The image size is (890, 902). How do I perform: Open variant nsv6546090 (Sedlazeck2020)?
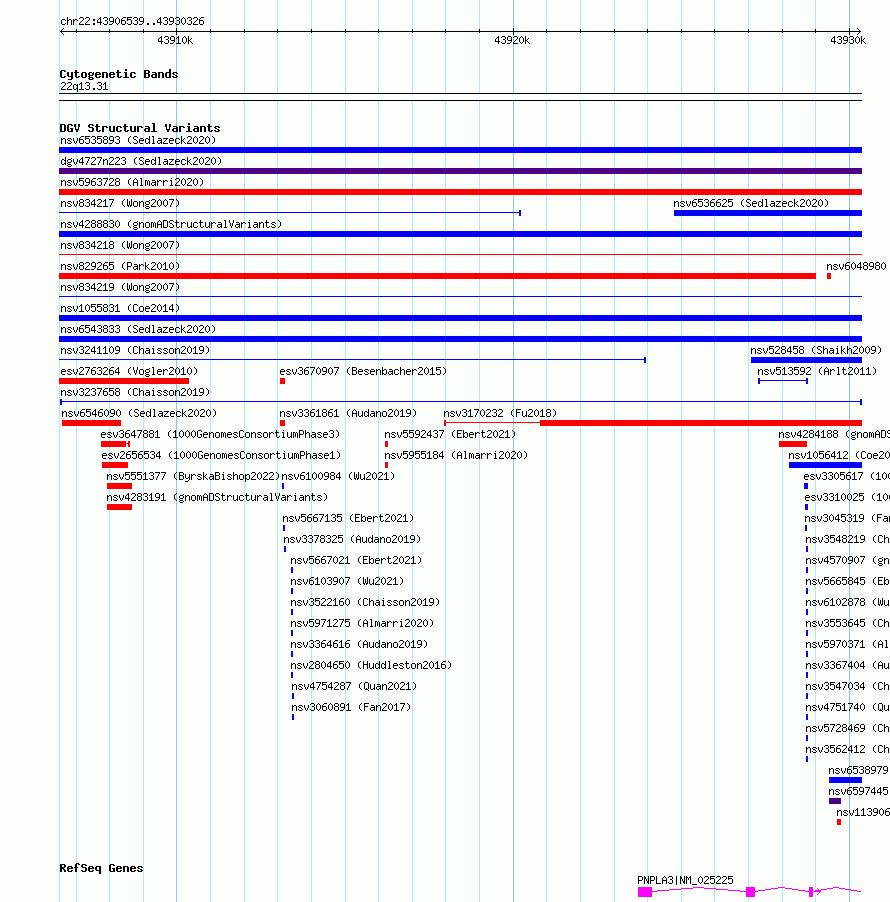tap(139, 414)
